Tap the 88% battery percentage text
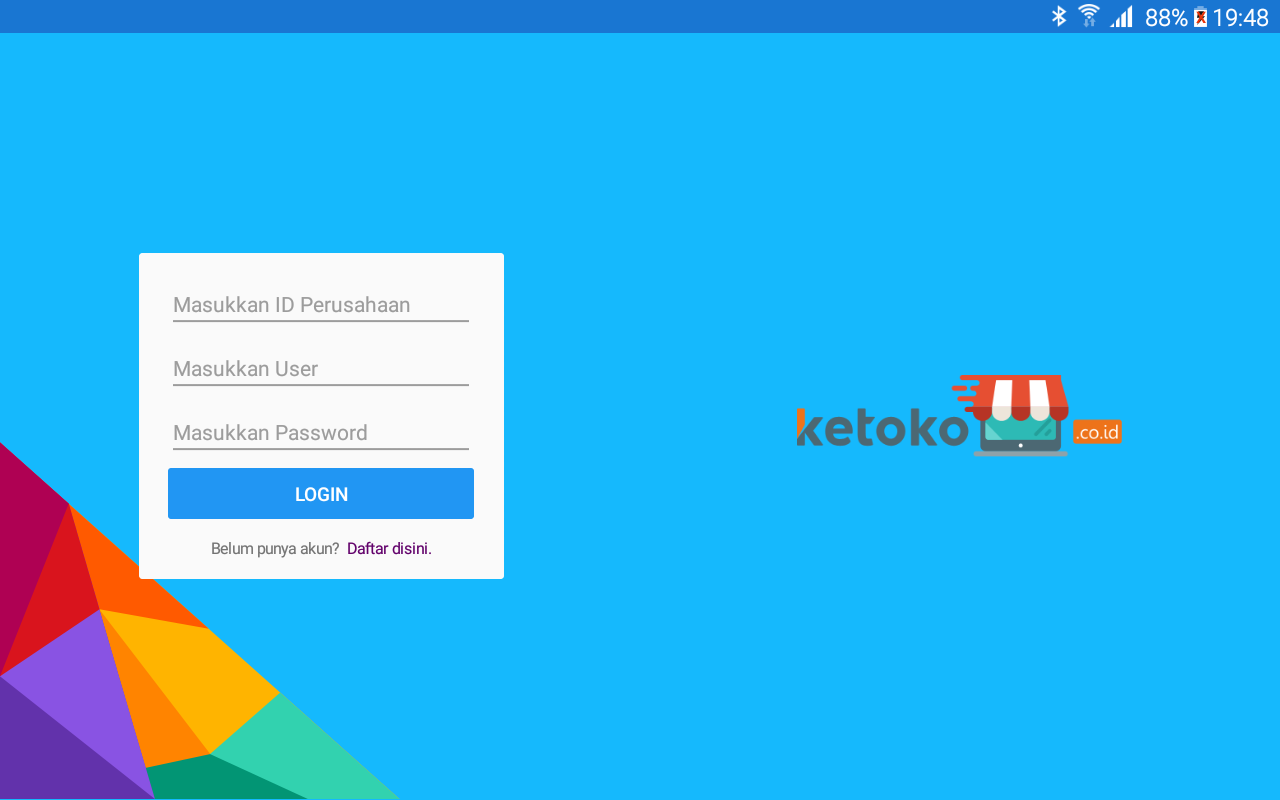Image resolution: width=1280 pixels, height=800 pixels. click(x=1166, y=17)
